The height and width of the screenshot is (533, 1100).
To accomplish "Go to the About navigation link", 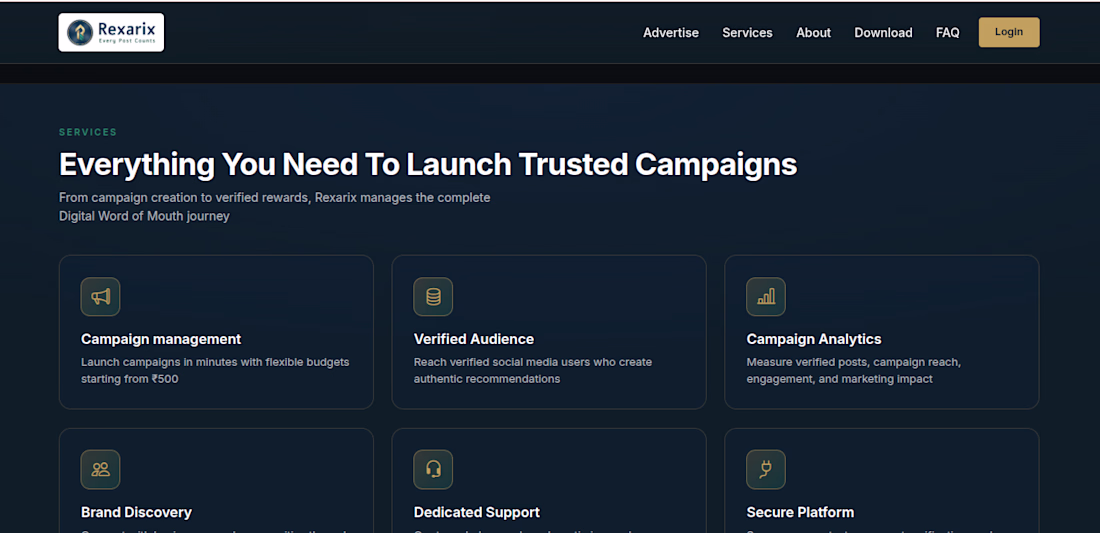I will 813,33.
